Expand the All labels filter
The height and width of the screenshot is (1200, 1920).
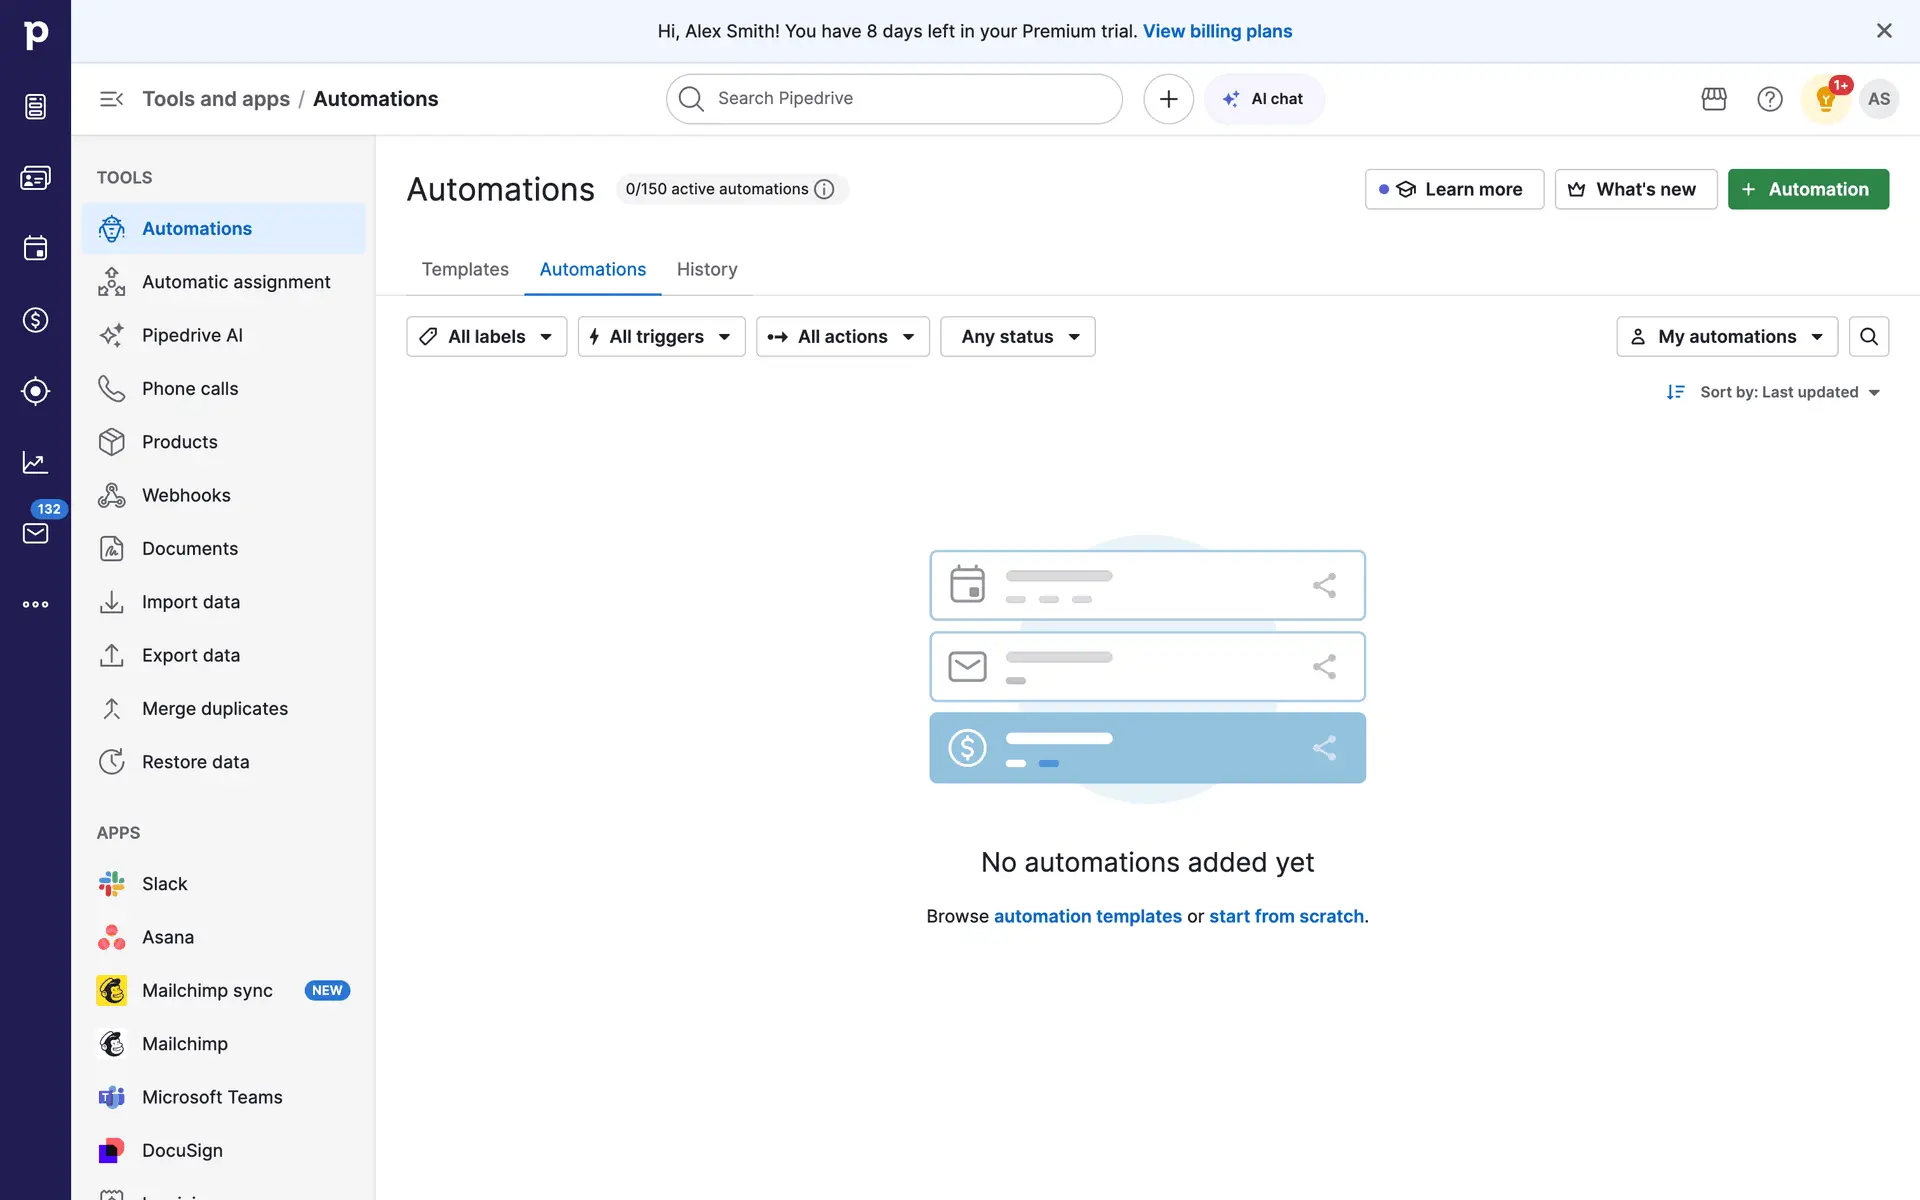tap(487, 337)
